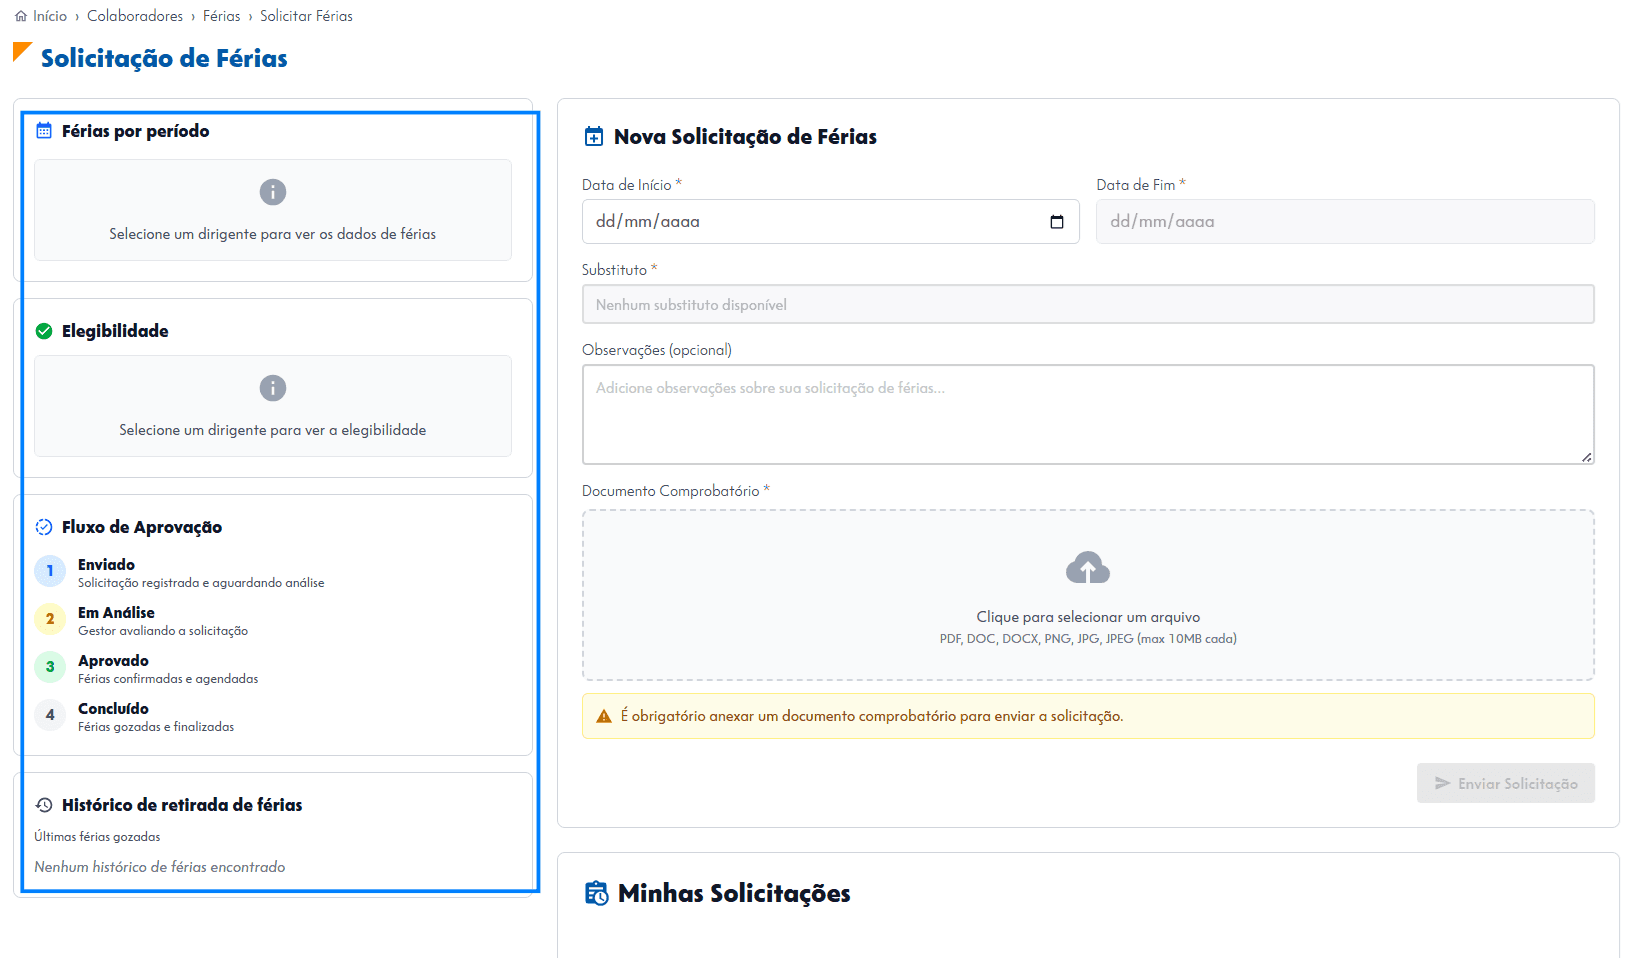Open Colaboradores breadcrumb link
Image resolution: width=1636 pixels, height=958 pixels.
tap(135, 16)
